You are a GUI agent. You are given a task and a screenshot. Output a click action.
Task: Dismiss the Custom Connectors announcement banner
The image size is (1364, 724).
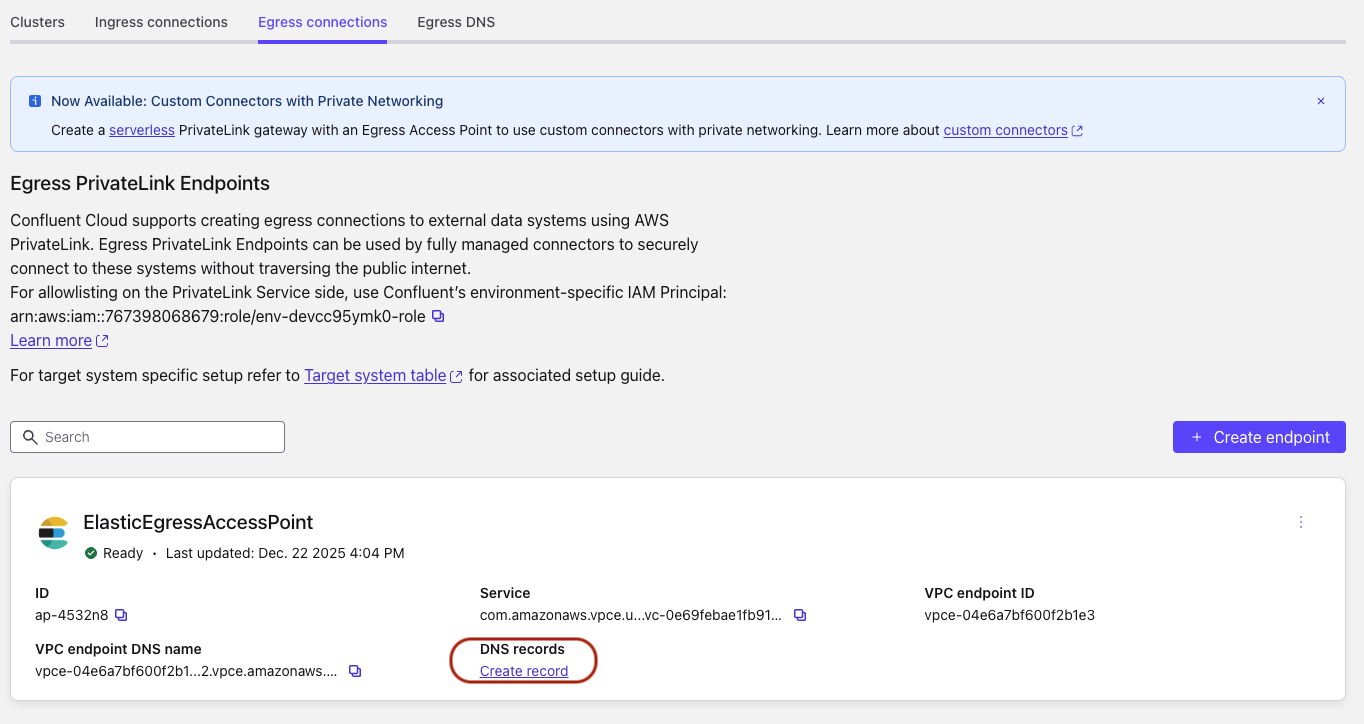pyautogui.click(x=1320, y=101)
